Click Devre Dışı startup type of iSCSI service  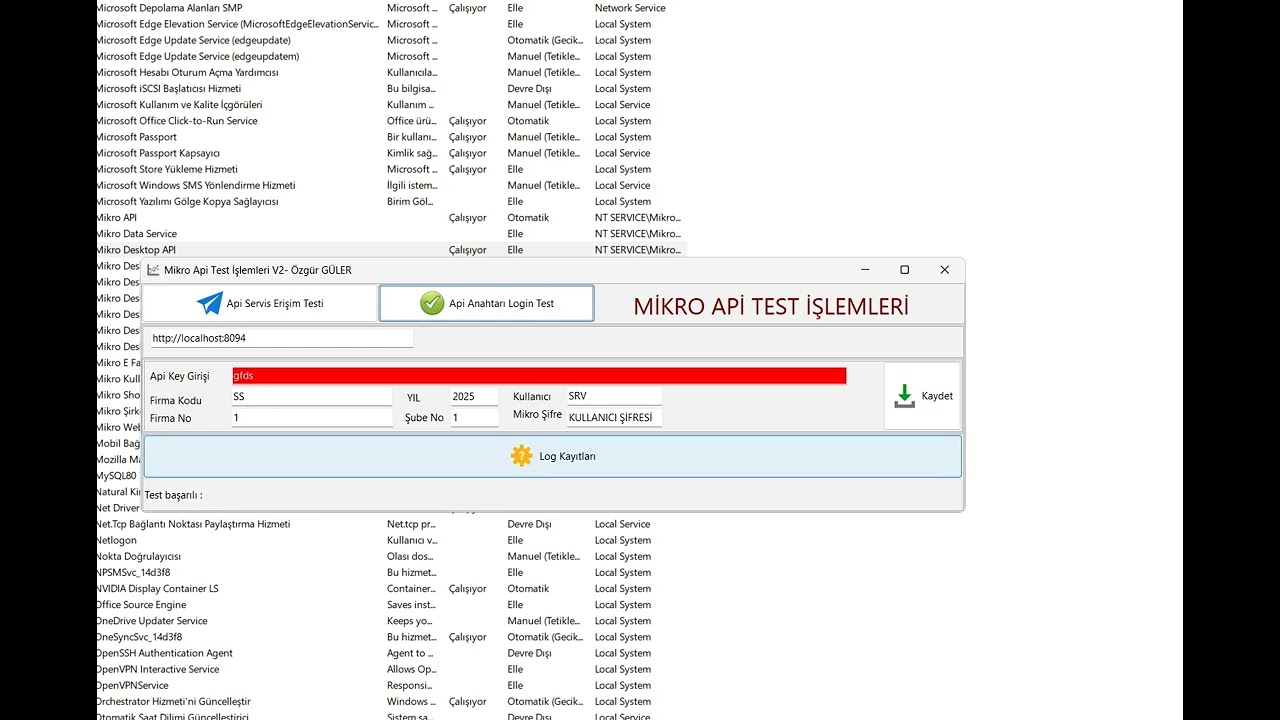pyautogui.click(x=529, y=88)
